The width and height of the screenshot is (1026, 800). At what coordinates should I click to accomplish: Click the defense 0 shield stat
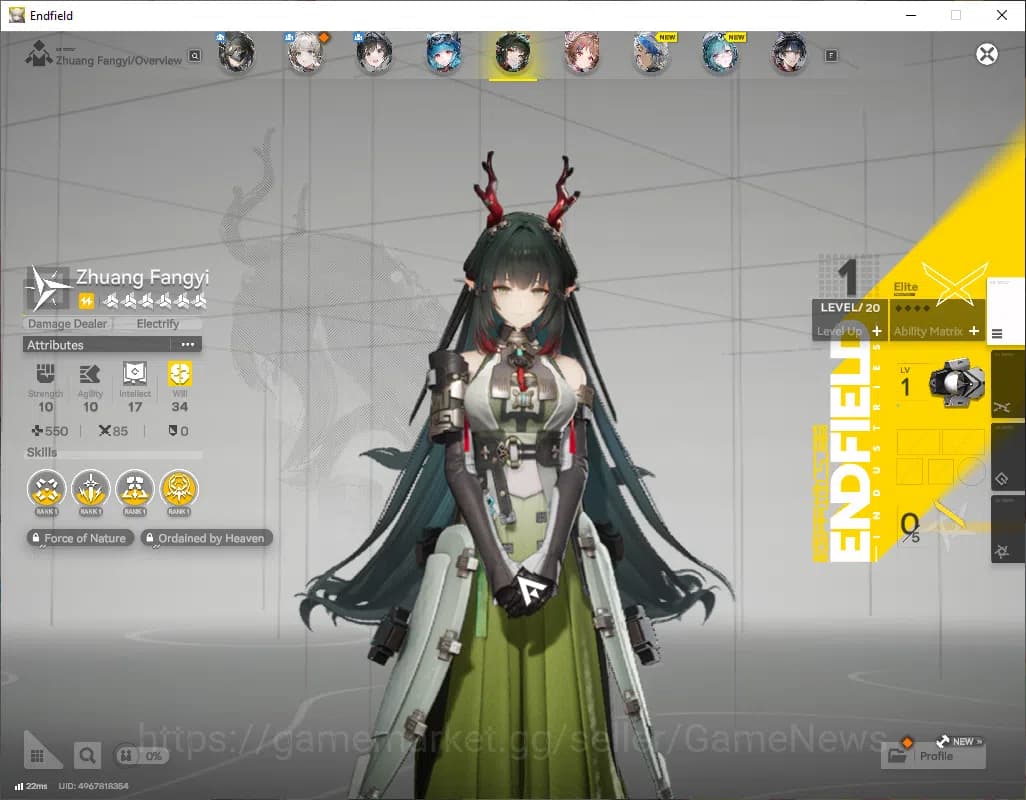(x=179, y=431)
